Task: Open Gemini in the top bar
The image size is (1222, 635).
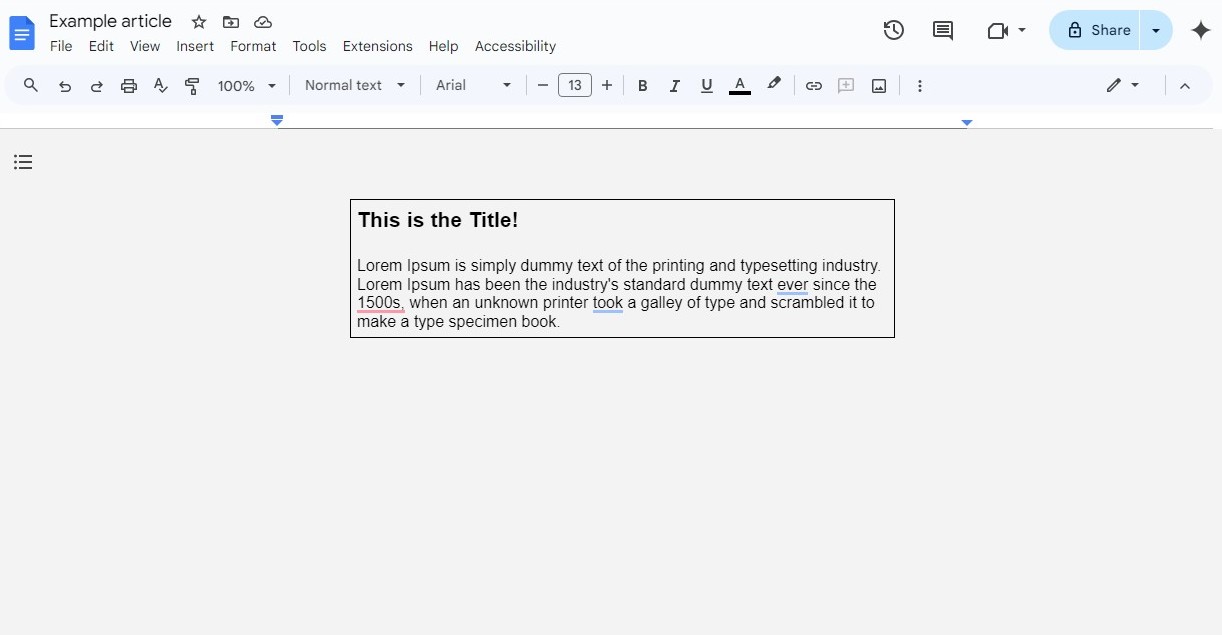Action: 1200,30
